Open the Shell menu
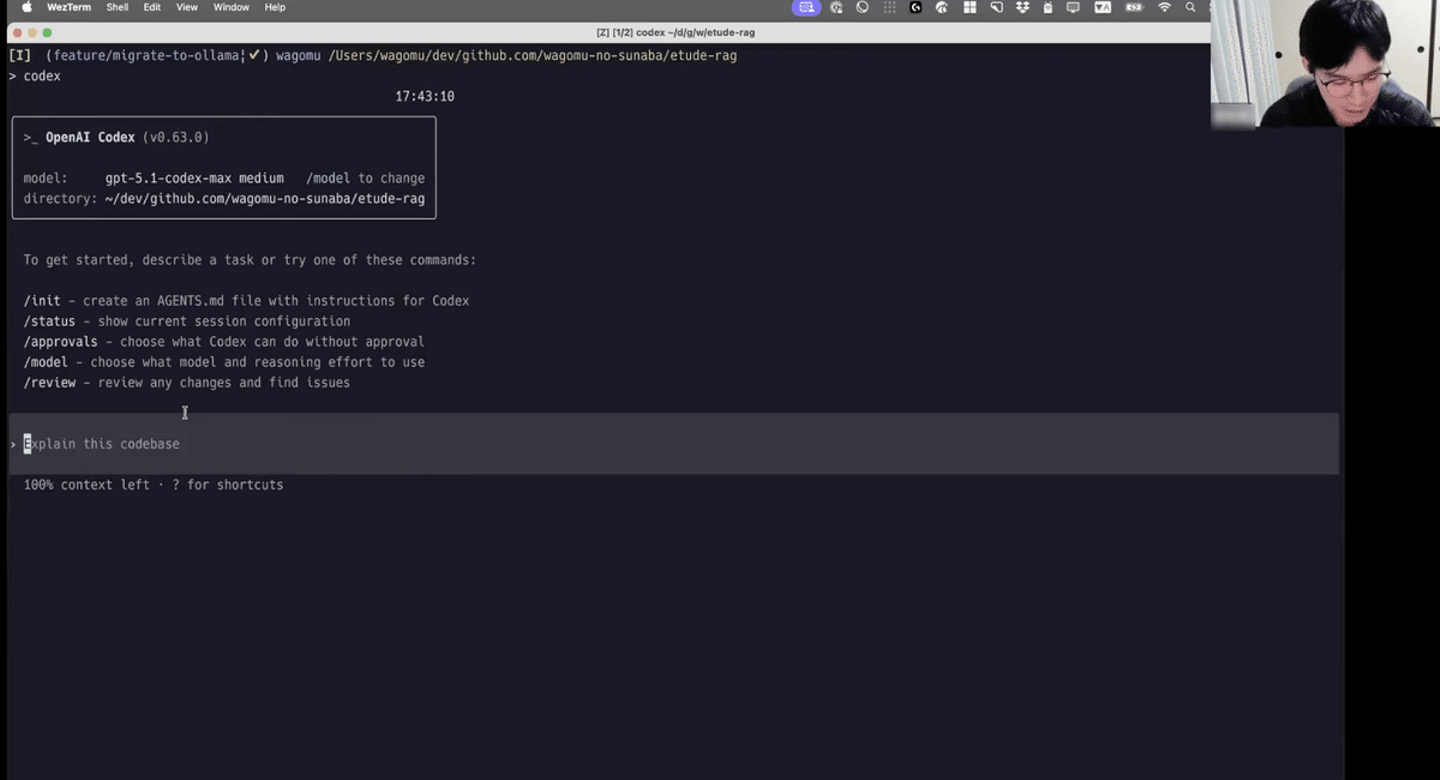This screenshot has height=780, width=1440. [x=117, y=7]
